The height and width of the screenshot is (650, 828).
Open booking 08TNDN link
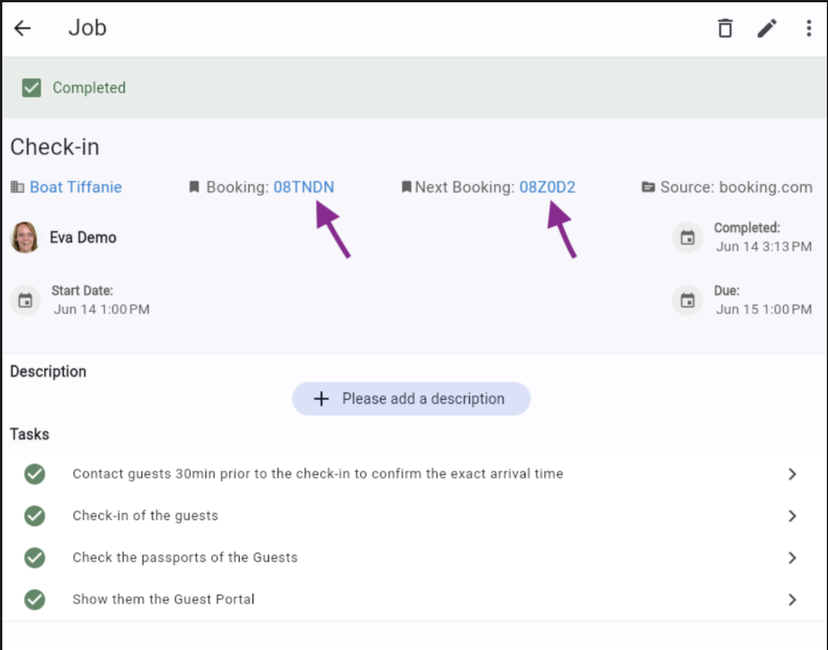coord(304,187)
